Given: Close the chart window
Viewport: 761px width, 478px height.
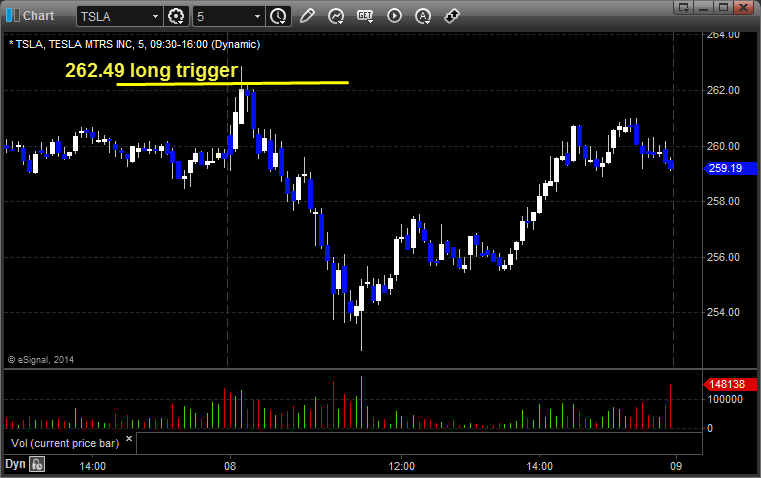Looking at the screenshot, I should click(743, 7).
